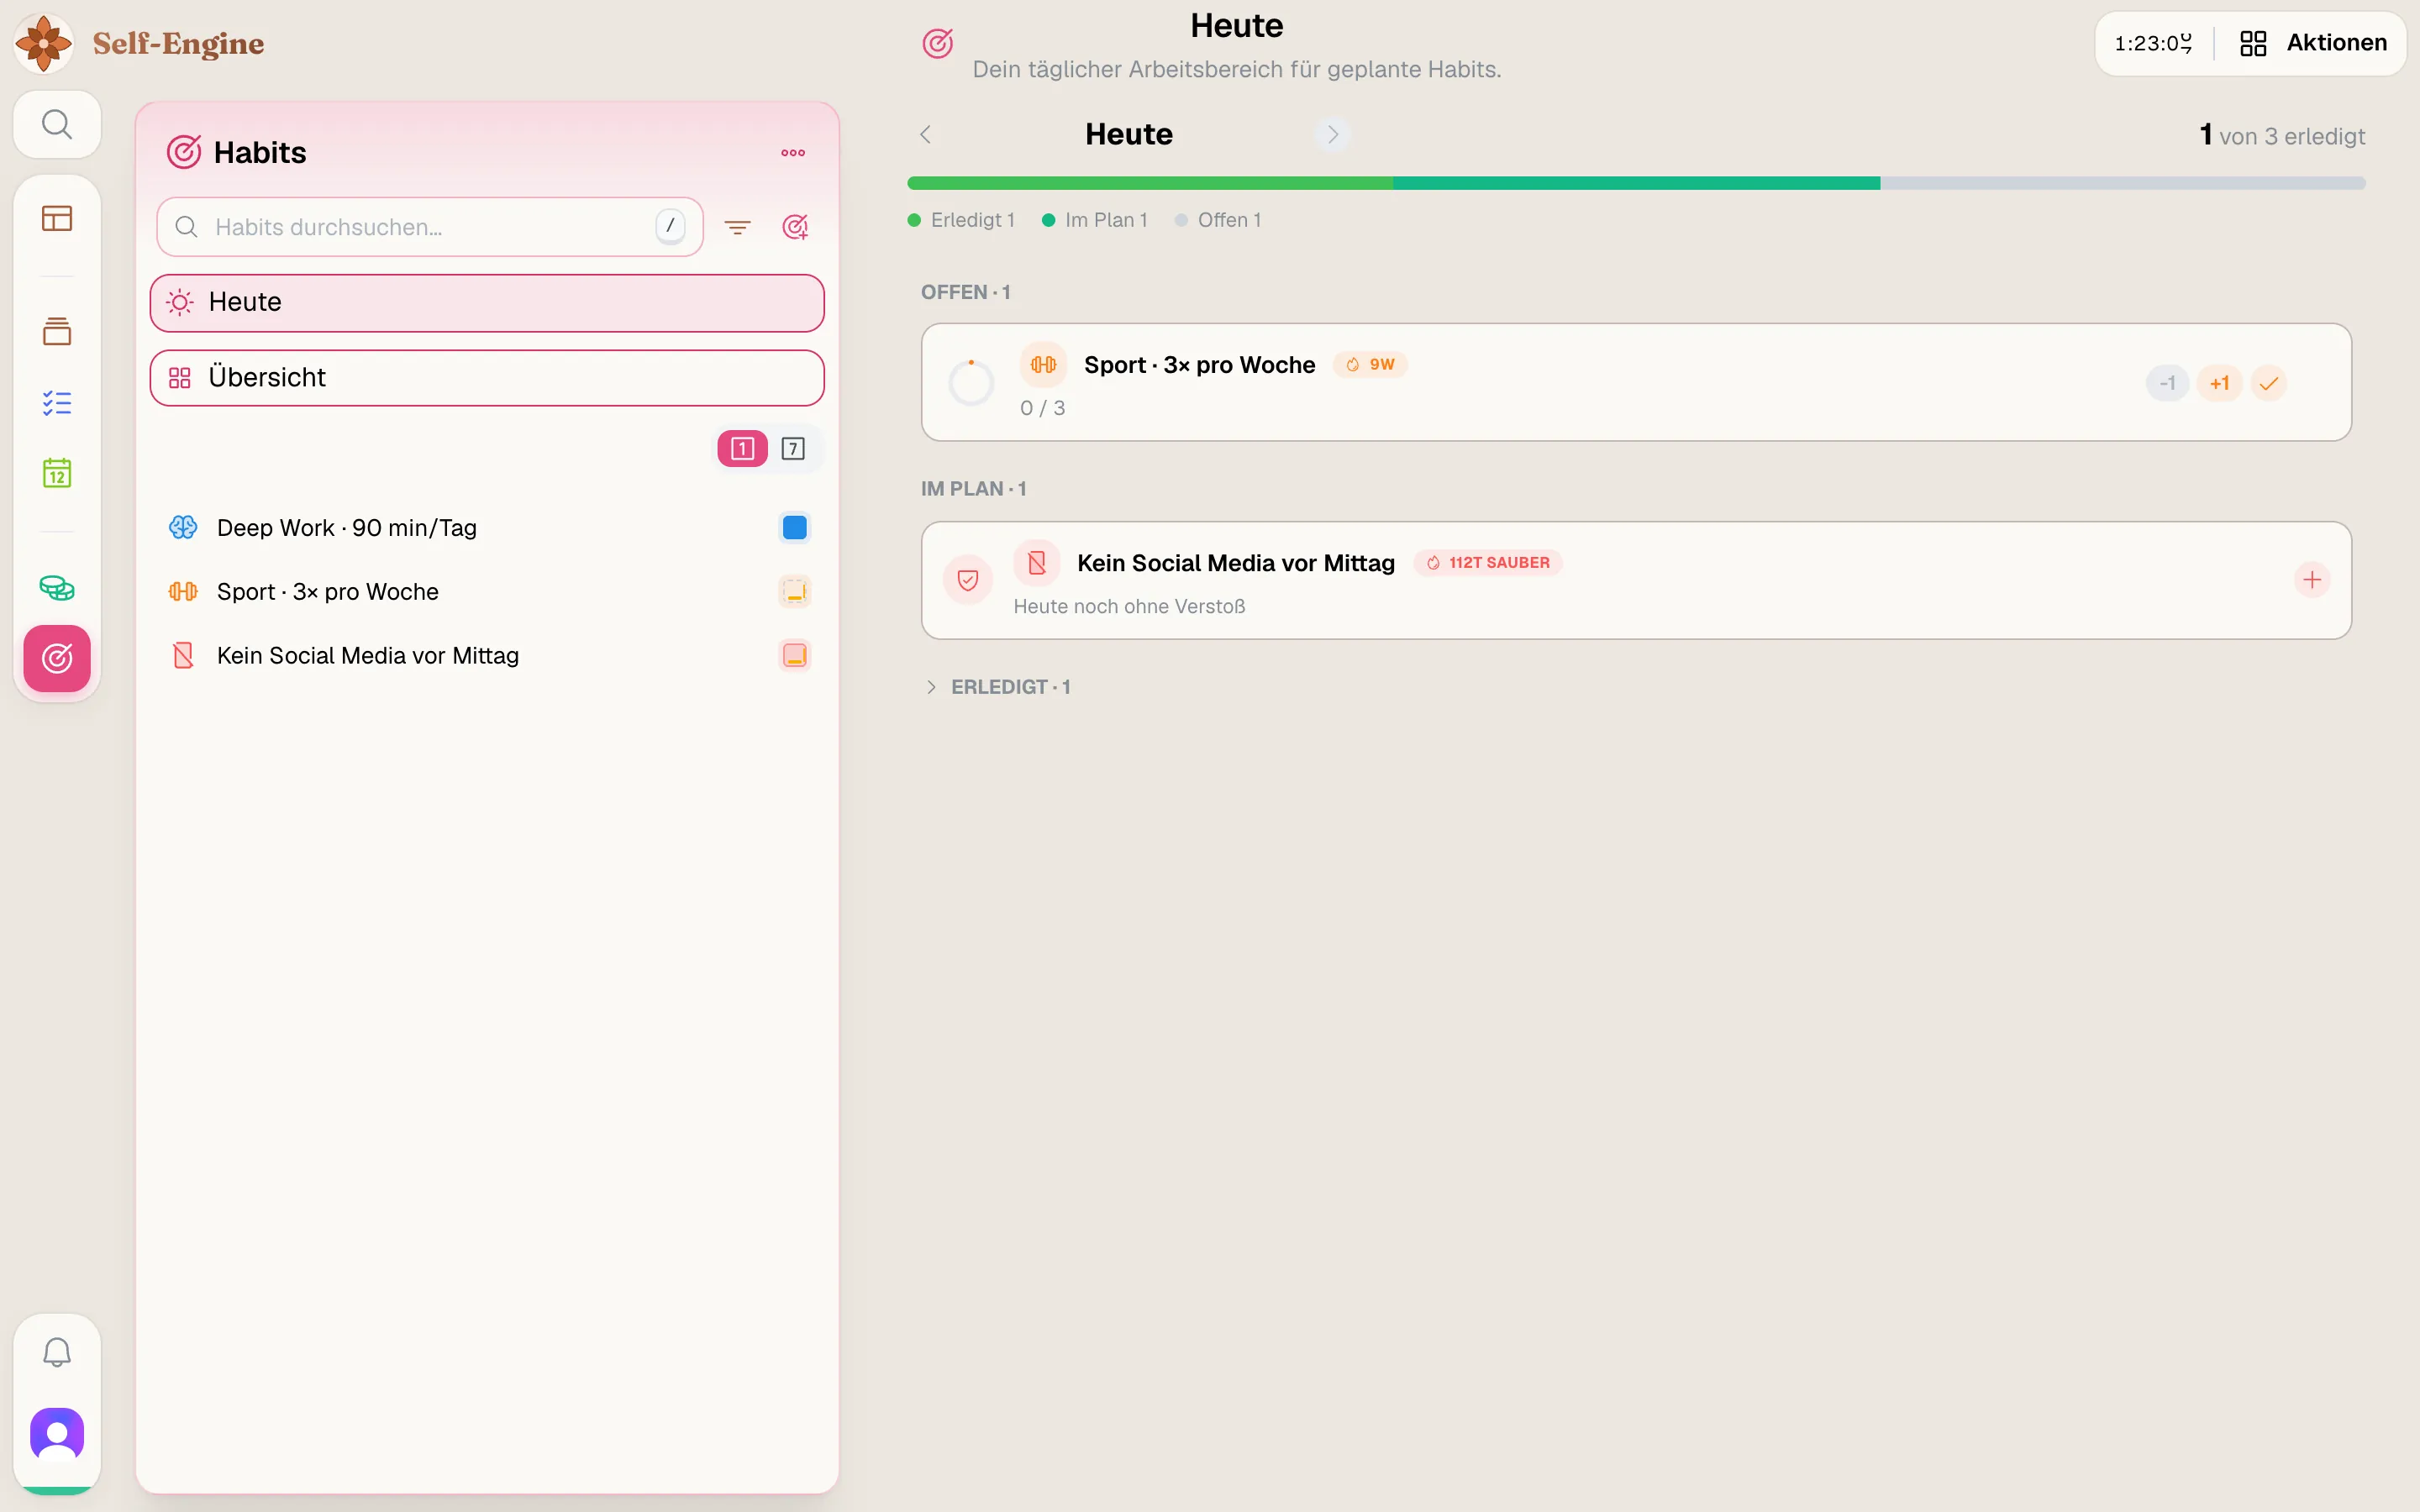
Task: Click the timer 1:23:0 display
Action: (2153, 43)
